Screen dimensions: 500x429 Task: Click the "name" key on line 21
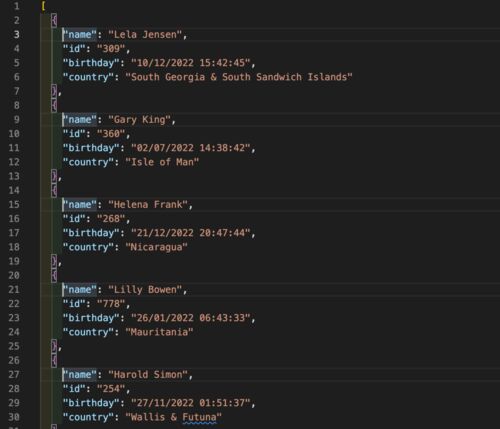[x=80, y=290]
